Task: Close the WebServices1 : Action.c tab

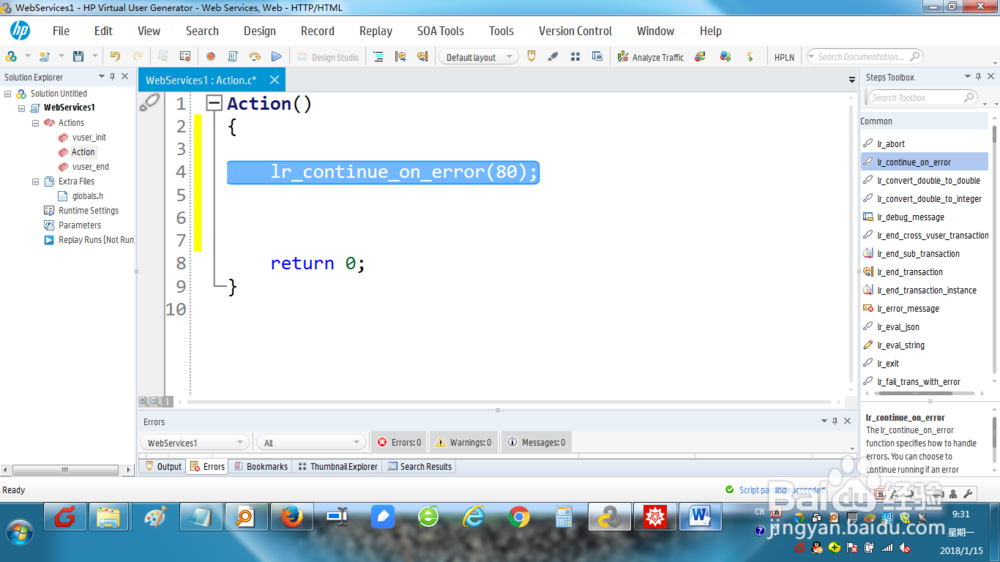Action: tap(274, 80)
